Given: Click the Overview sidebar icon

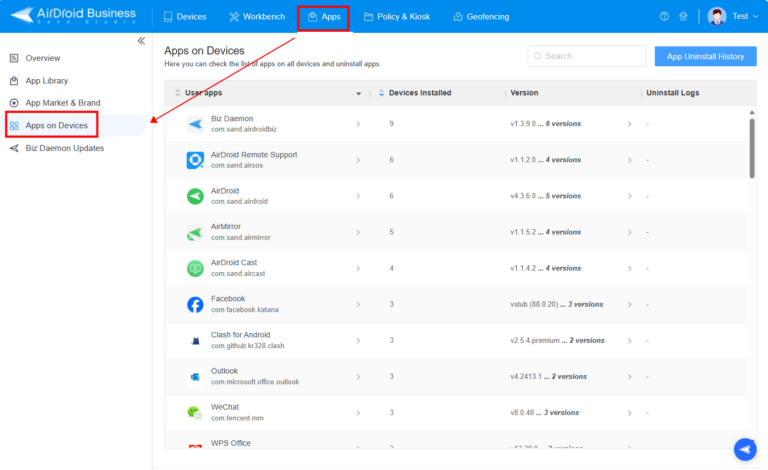Looking at the screenshot, I should pyautogui.click(x=14, y=58).
